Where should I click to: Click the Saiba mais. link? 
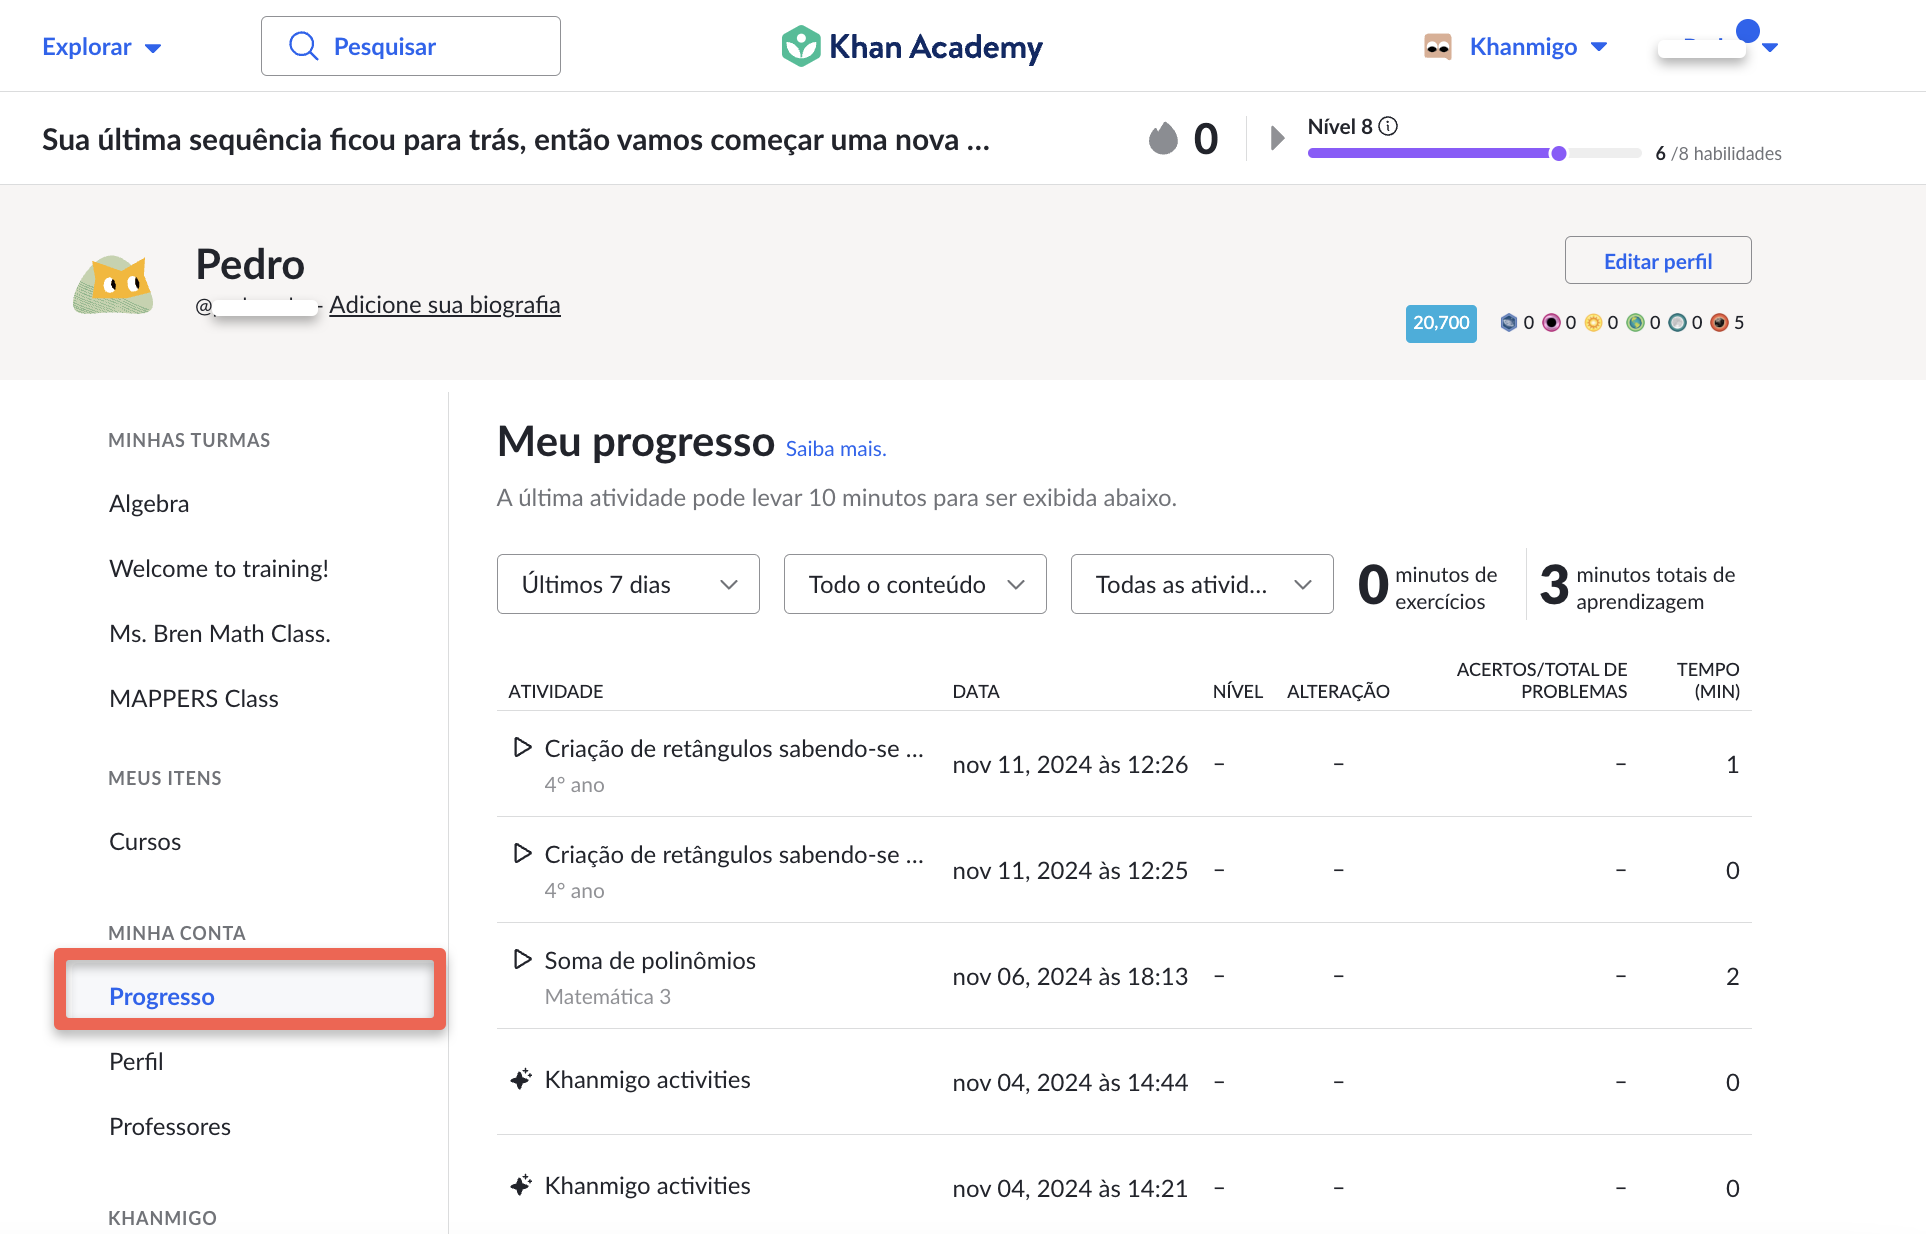pyautogui.click(x=836, y=449)
